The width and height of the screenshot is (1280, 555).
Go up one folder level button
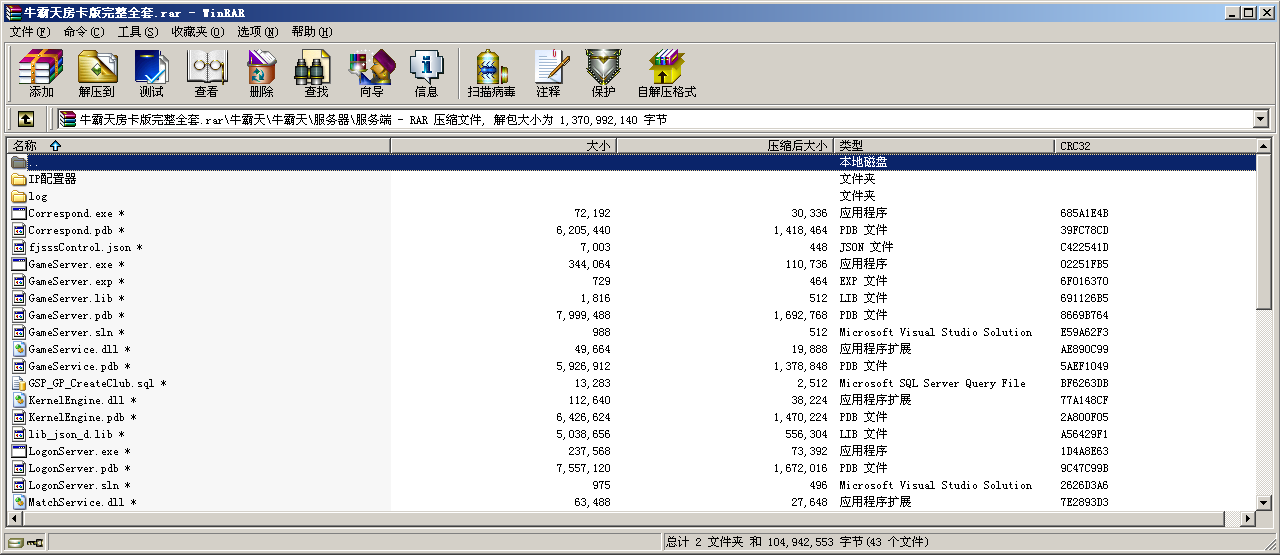[26, 119]
